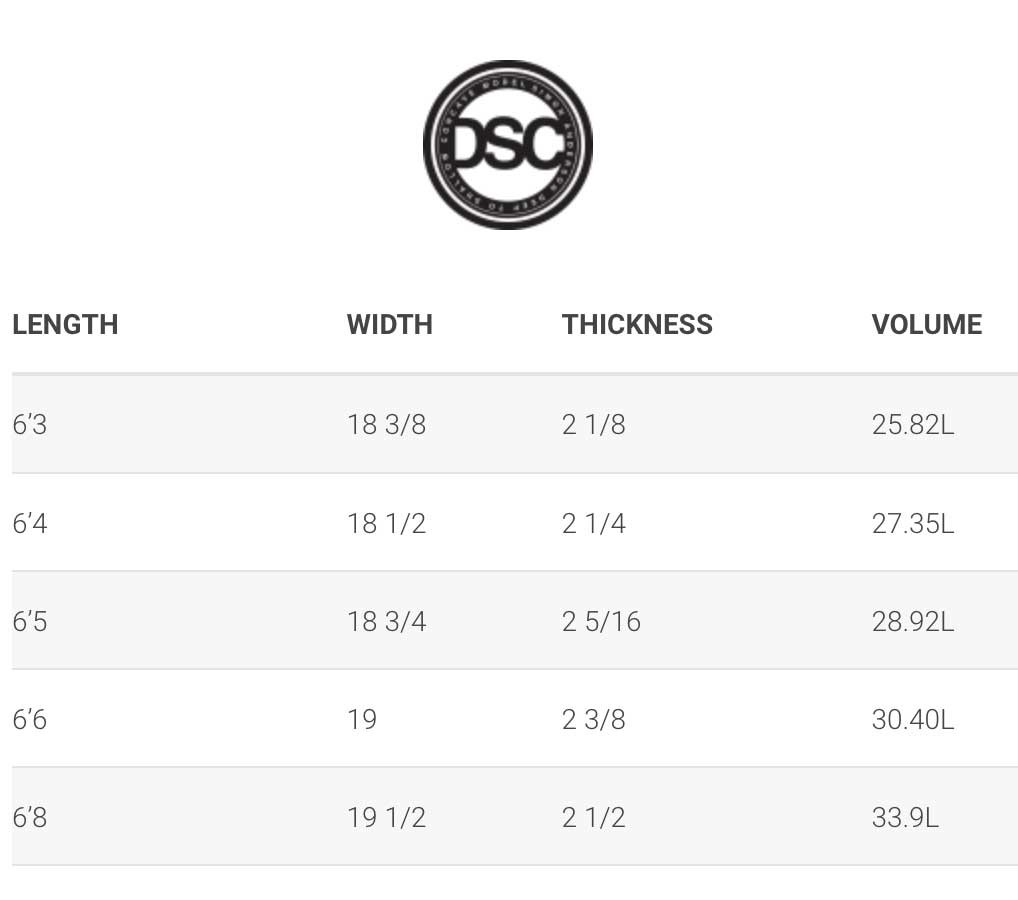Click the 30.40L volume value

tap(913, 719)
